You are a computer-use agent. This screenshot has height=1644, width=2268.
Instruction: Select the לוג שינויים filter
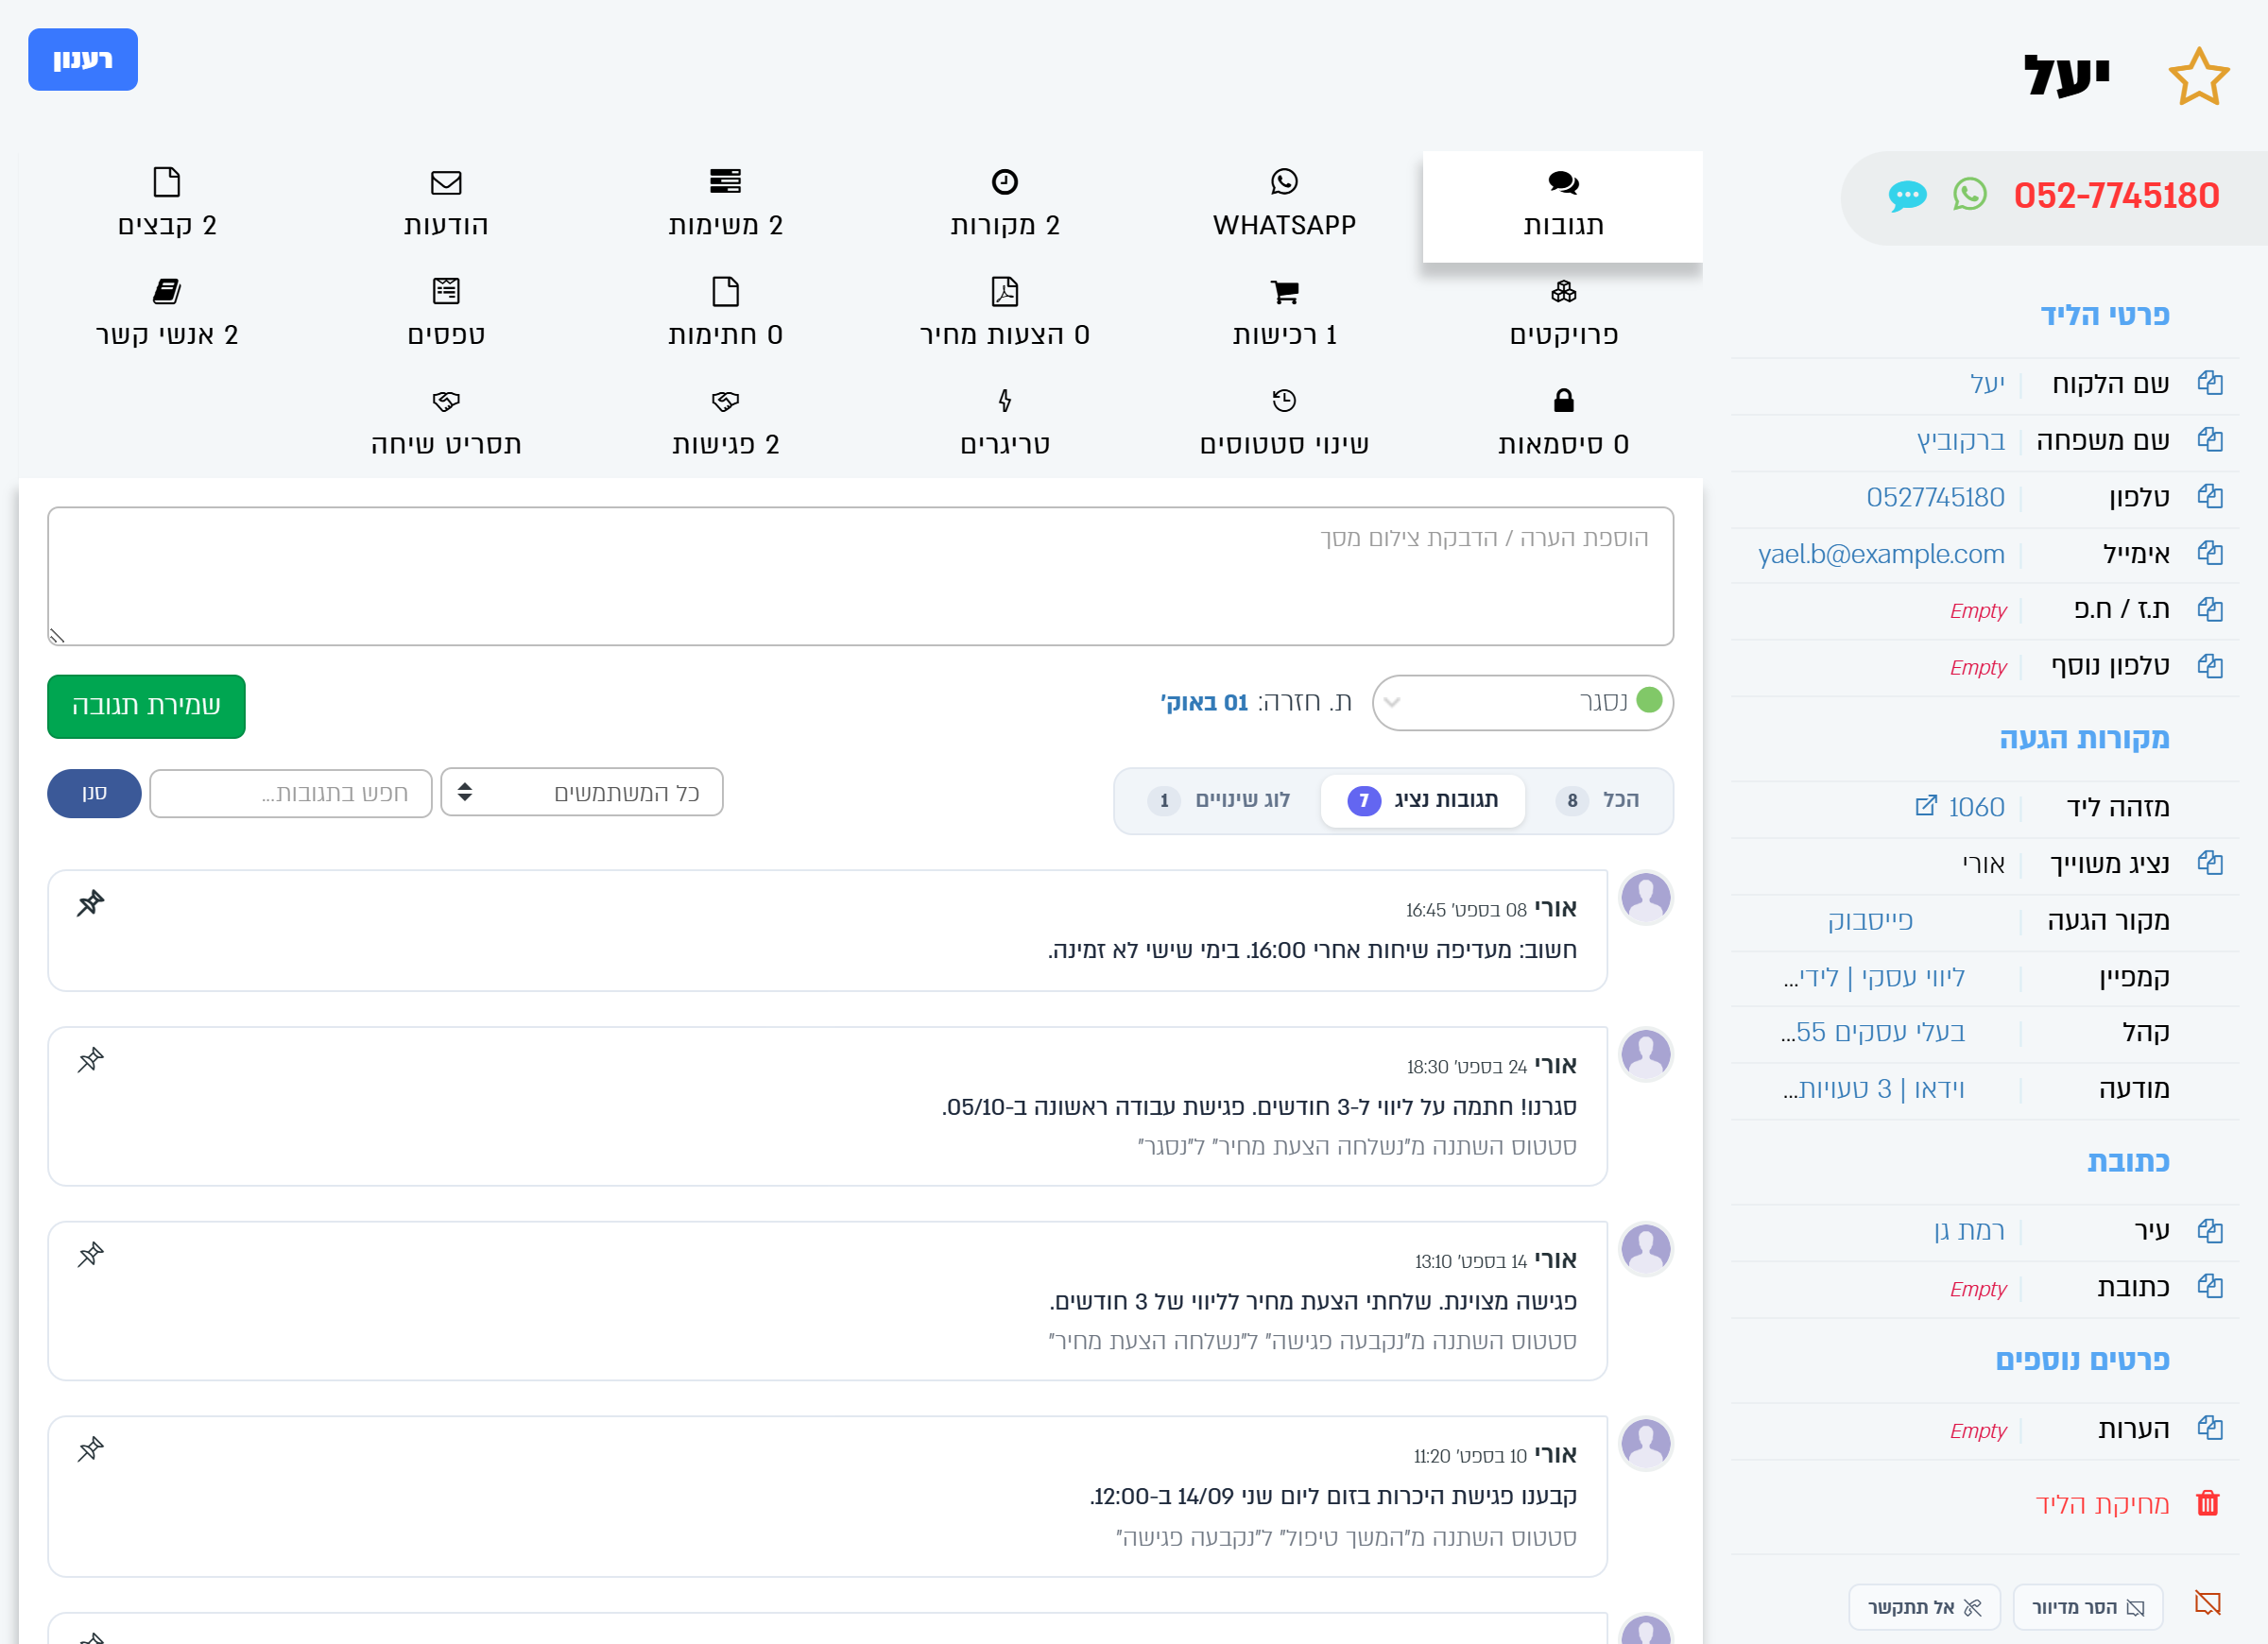tap(1221, 800)
